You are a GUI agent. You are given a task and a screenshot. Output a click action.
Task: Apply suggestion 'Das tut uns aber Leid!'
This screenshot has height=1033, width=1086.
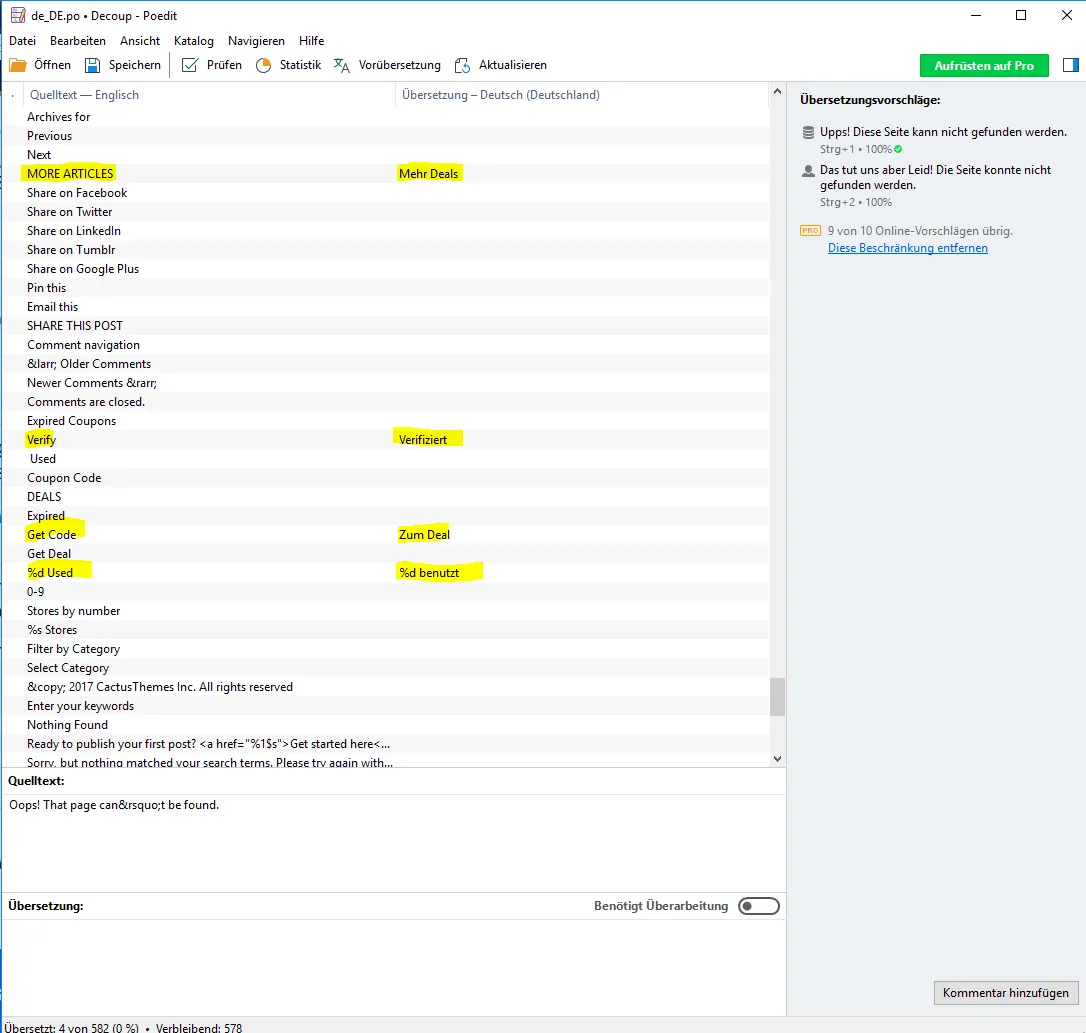coord(935,177)
